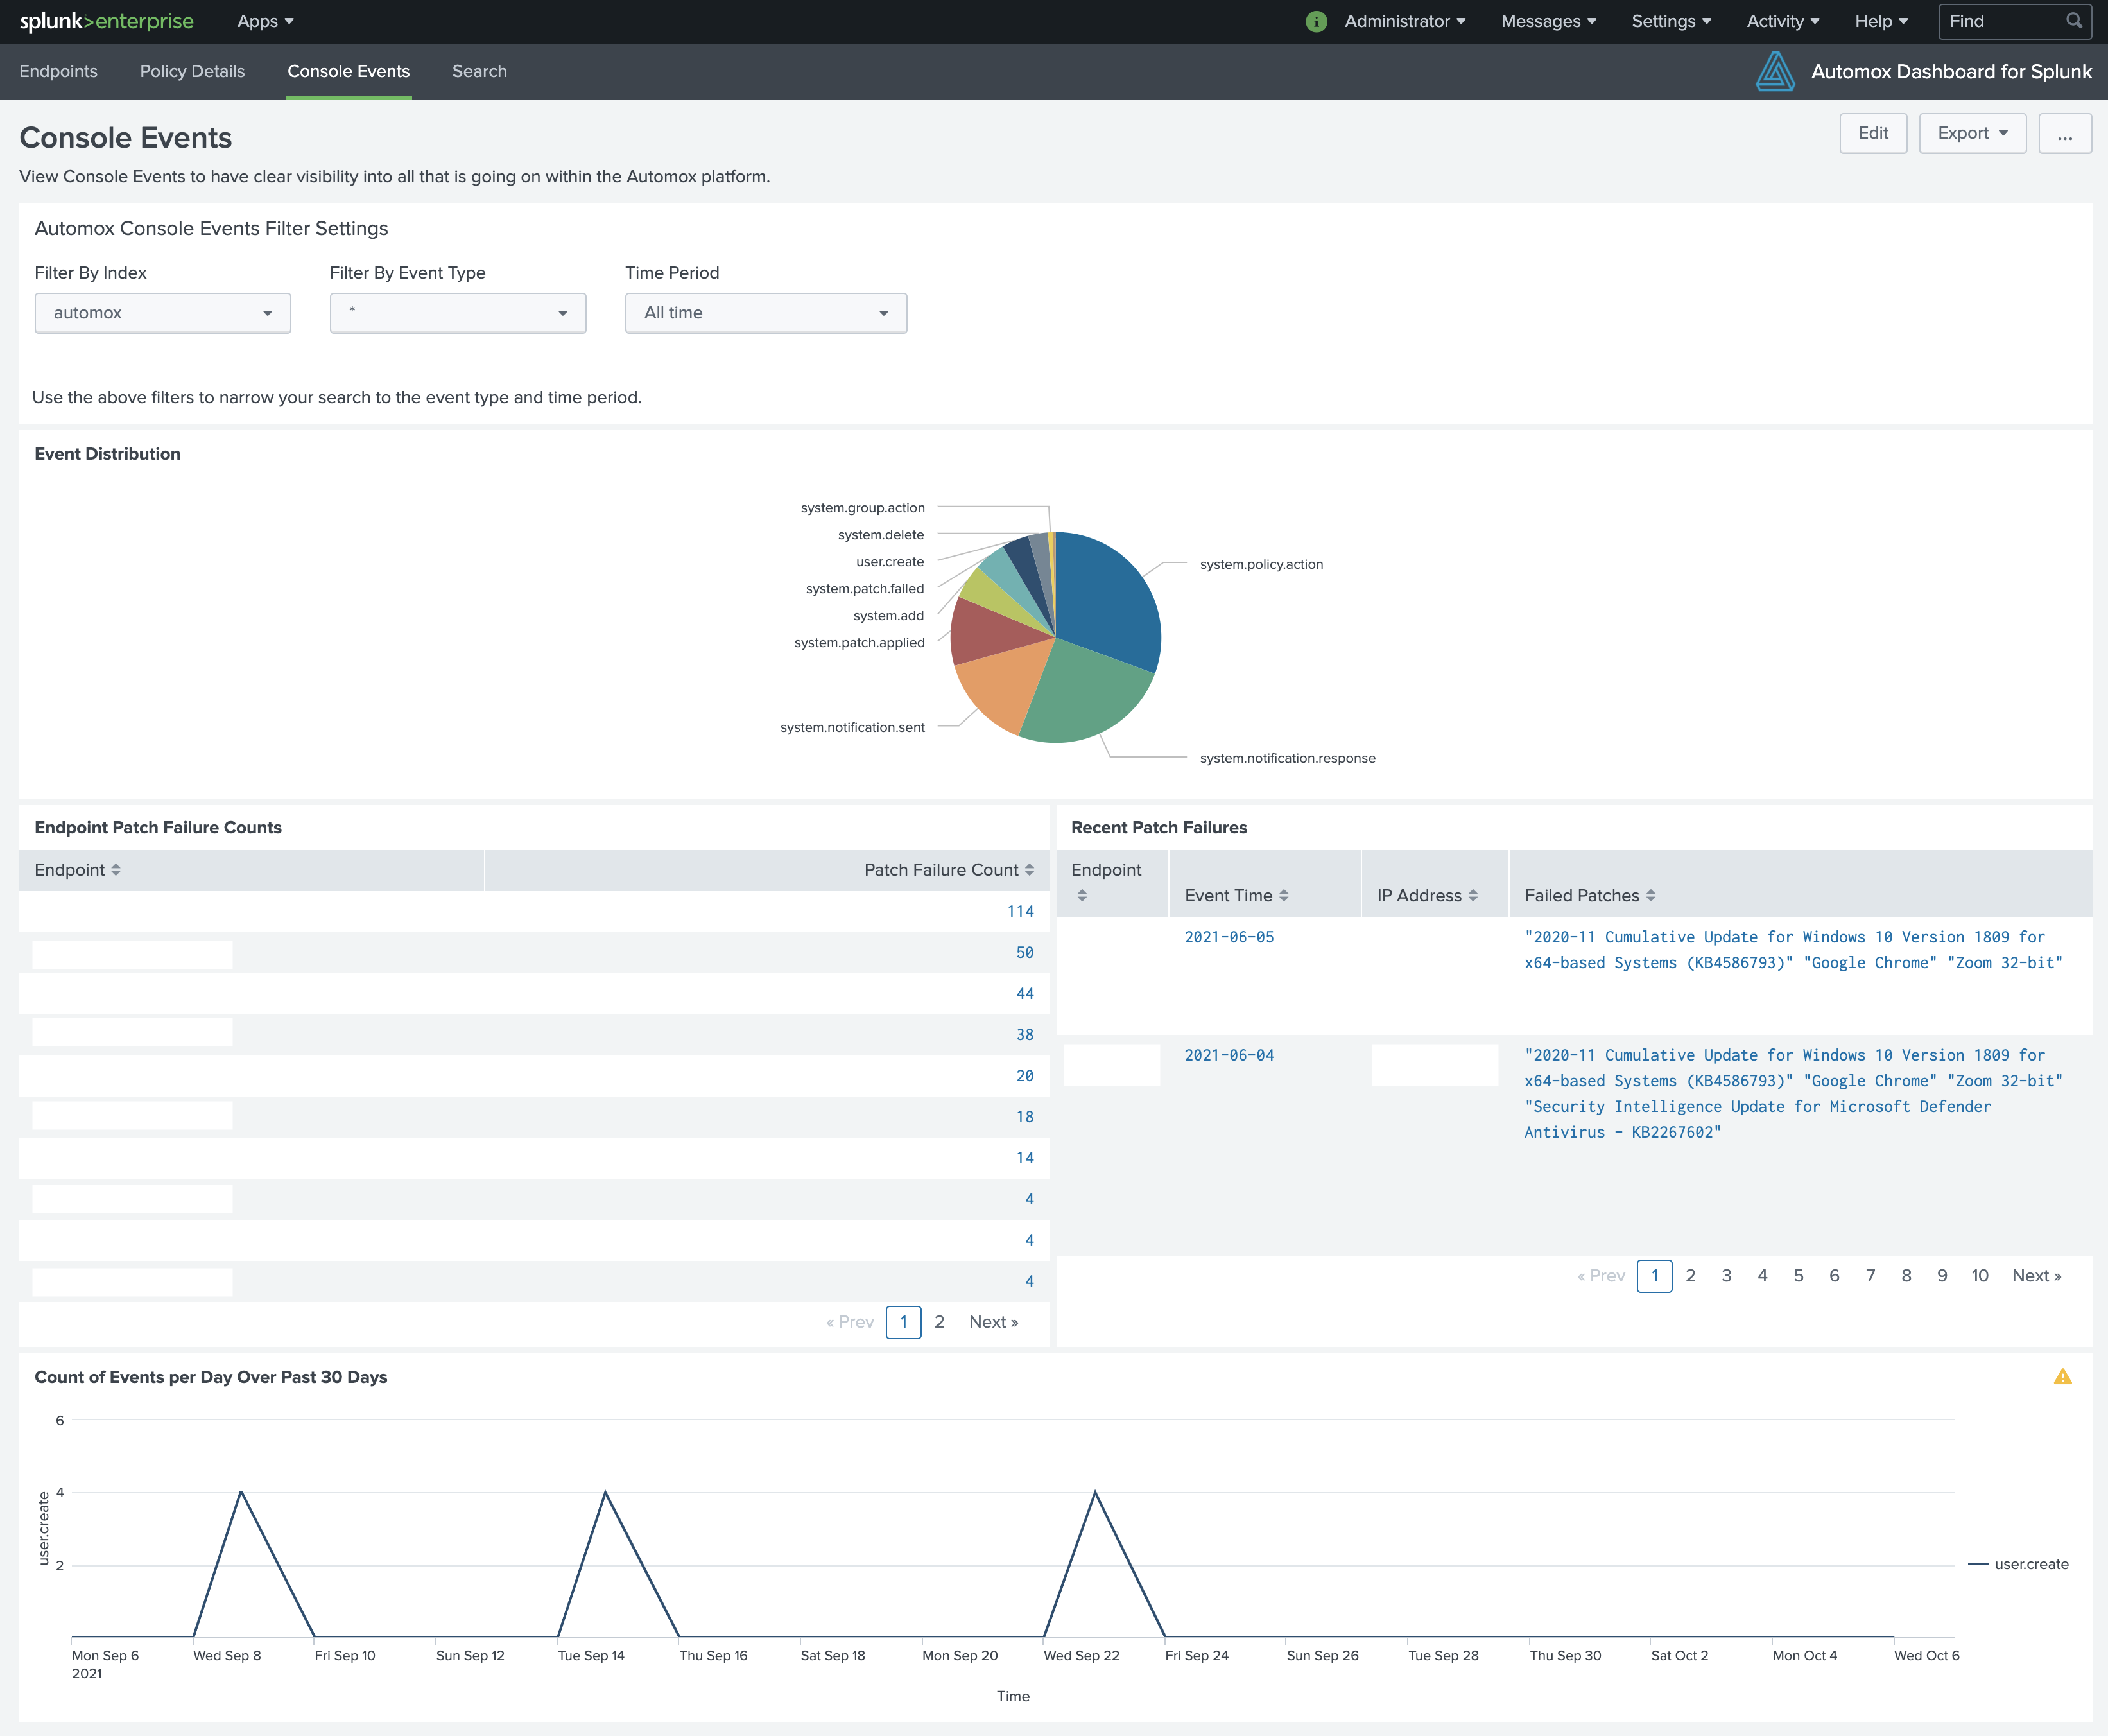Screen dimensions: 2108x1736
Task: Click Next in Recent Patch Failures pagination
Action: click(x=2036, y=1276)
